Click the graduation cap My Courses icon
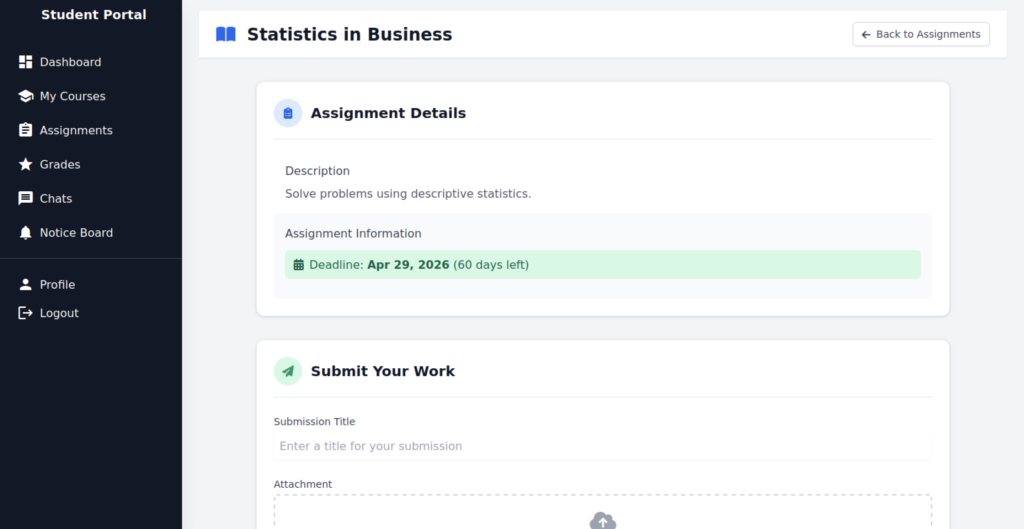The image size is (1024, 529). [26, 96]
